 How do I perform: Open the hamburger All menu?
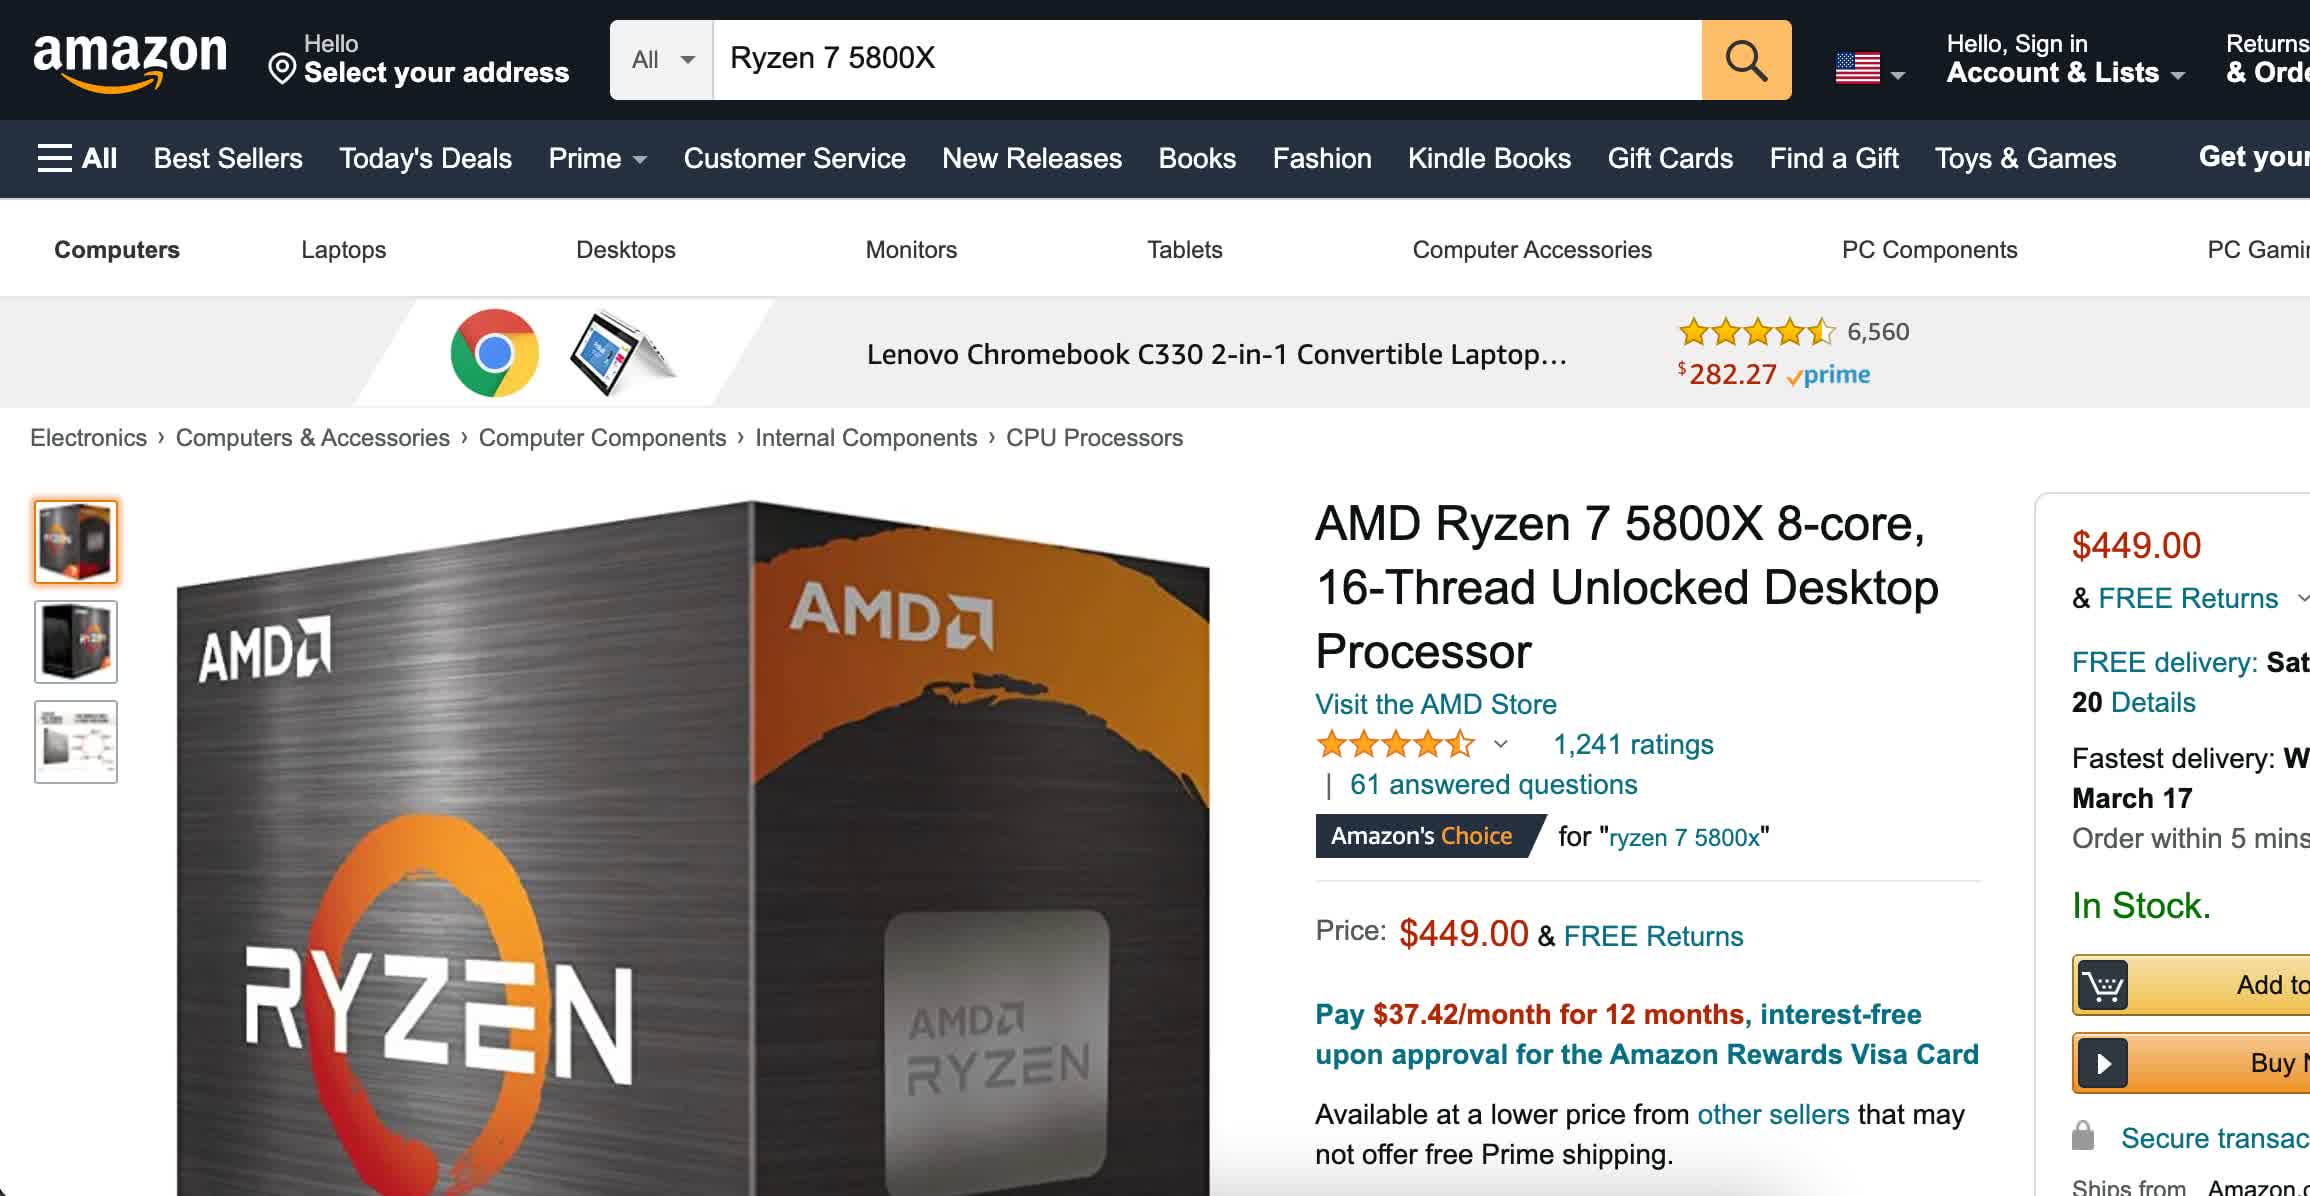pyautogui.click(x=77, y=158)
